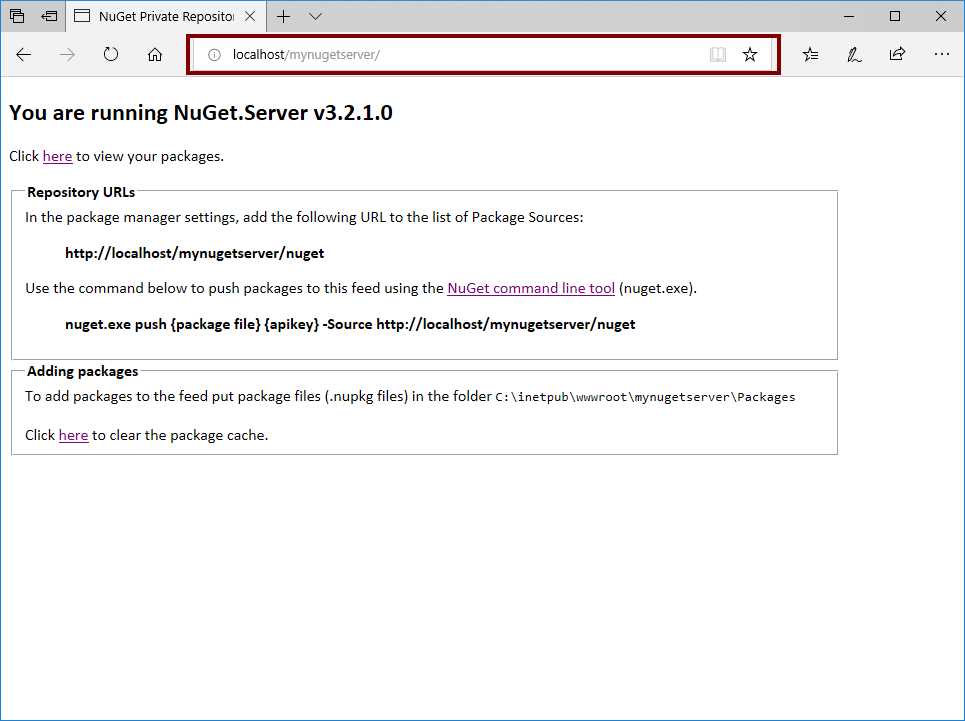Enter reading view for this page
Image resolution: width=965 pixels, height=721 pixels.
coord(718,55)
